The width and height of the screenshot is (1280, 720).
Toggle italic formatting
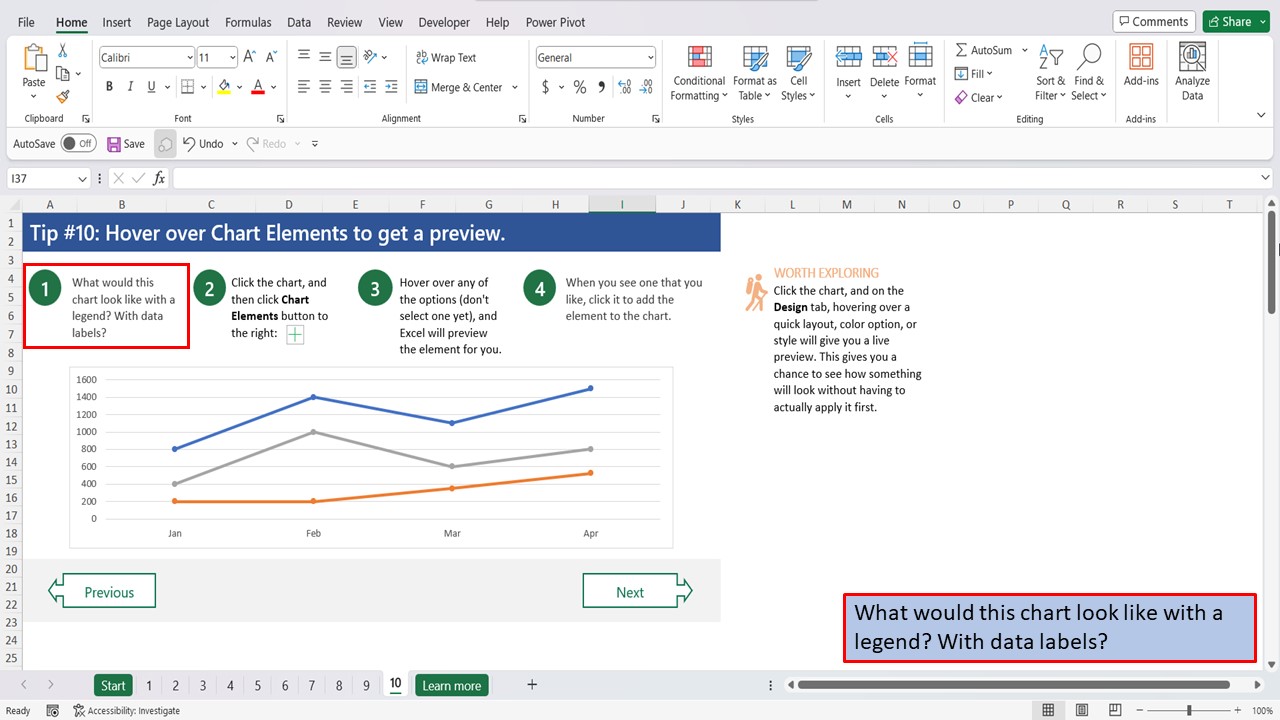pos(130,87)
